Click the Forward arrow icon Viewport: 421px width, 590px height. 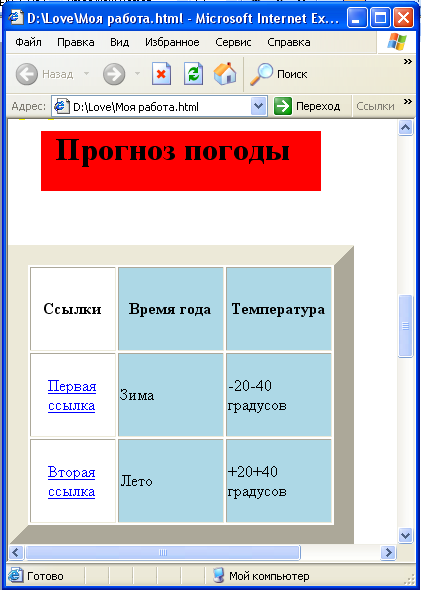[x=114, y=74]
